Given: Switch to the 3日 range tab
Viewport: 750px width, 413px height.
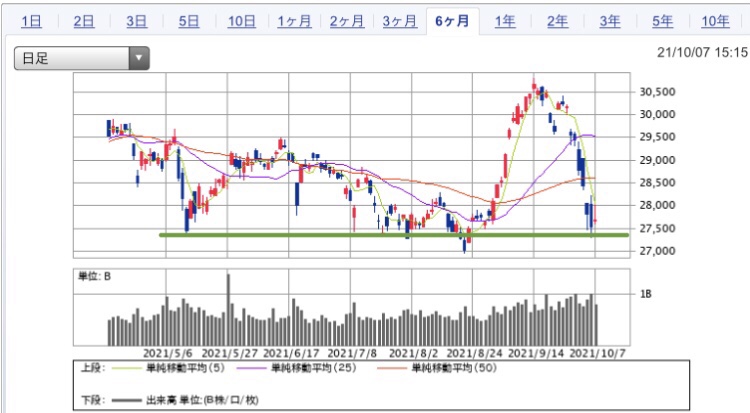Looking at the screenshot, I should (136, 22).
